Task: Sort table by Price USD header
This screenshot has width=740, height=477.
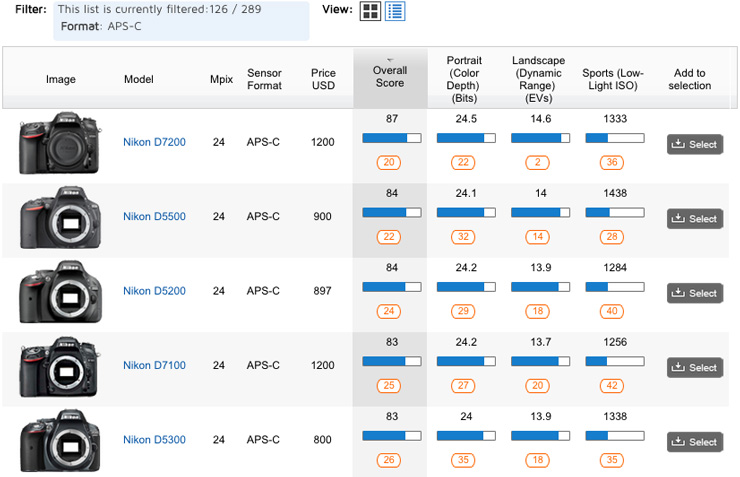Action: [x=323, y=79]
